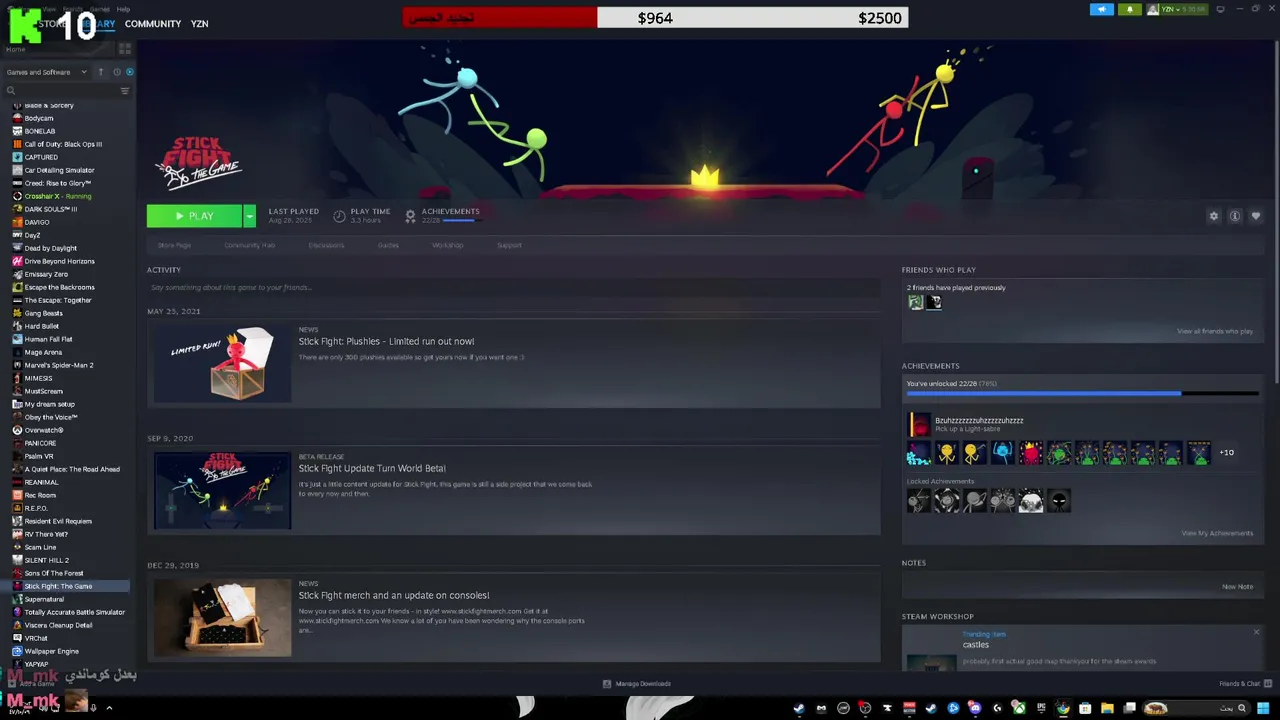Open the Plushies Limited run news thumbnail
This screenshot has height=720, width=1280.
222,362
